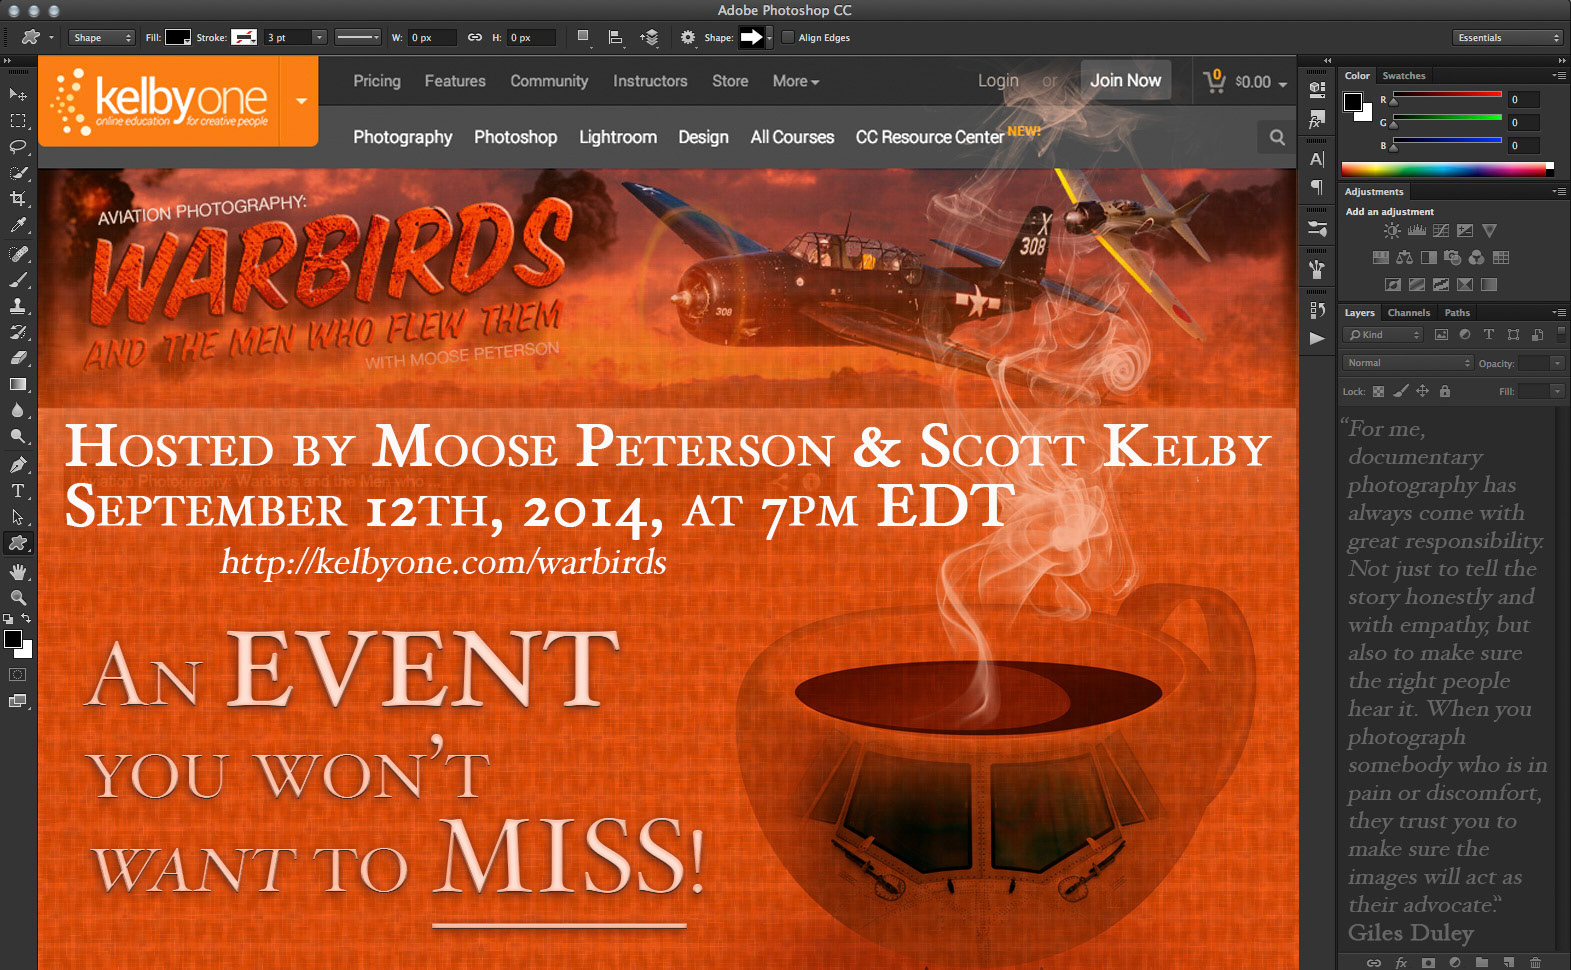Viewport: 1571px width, 970px height.
Task: Toggle lock all padlock icon
Action: click(x=1444, y=391)
